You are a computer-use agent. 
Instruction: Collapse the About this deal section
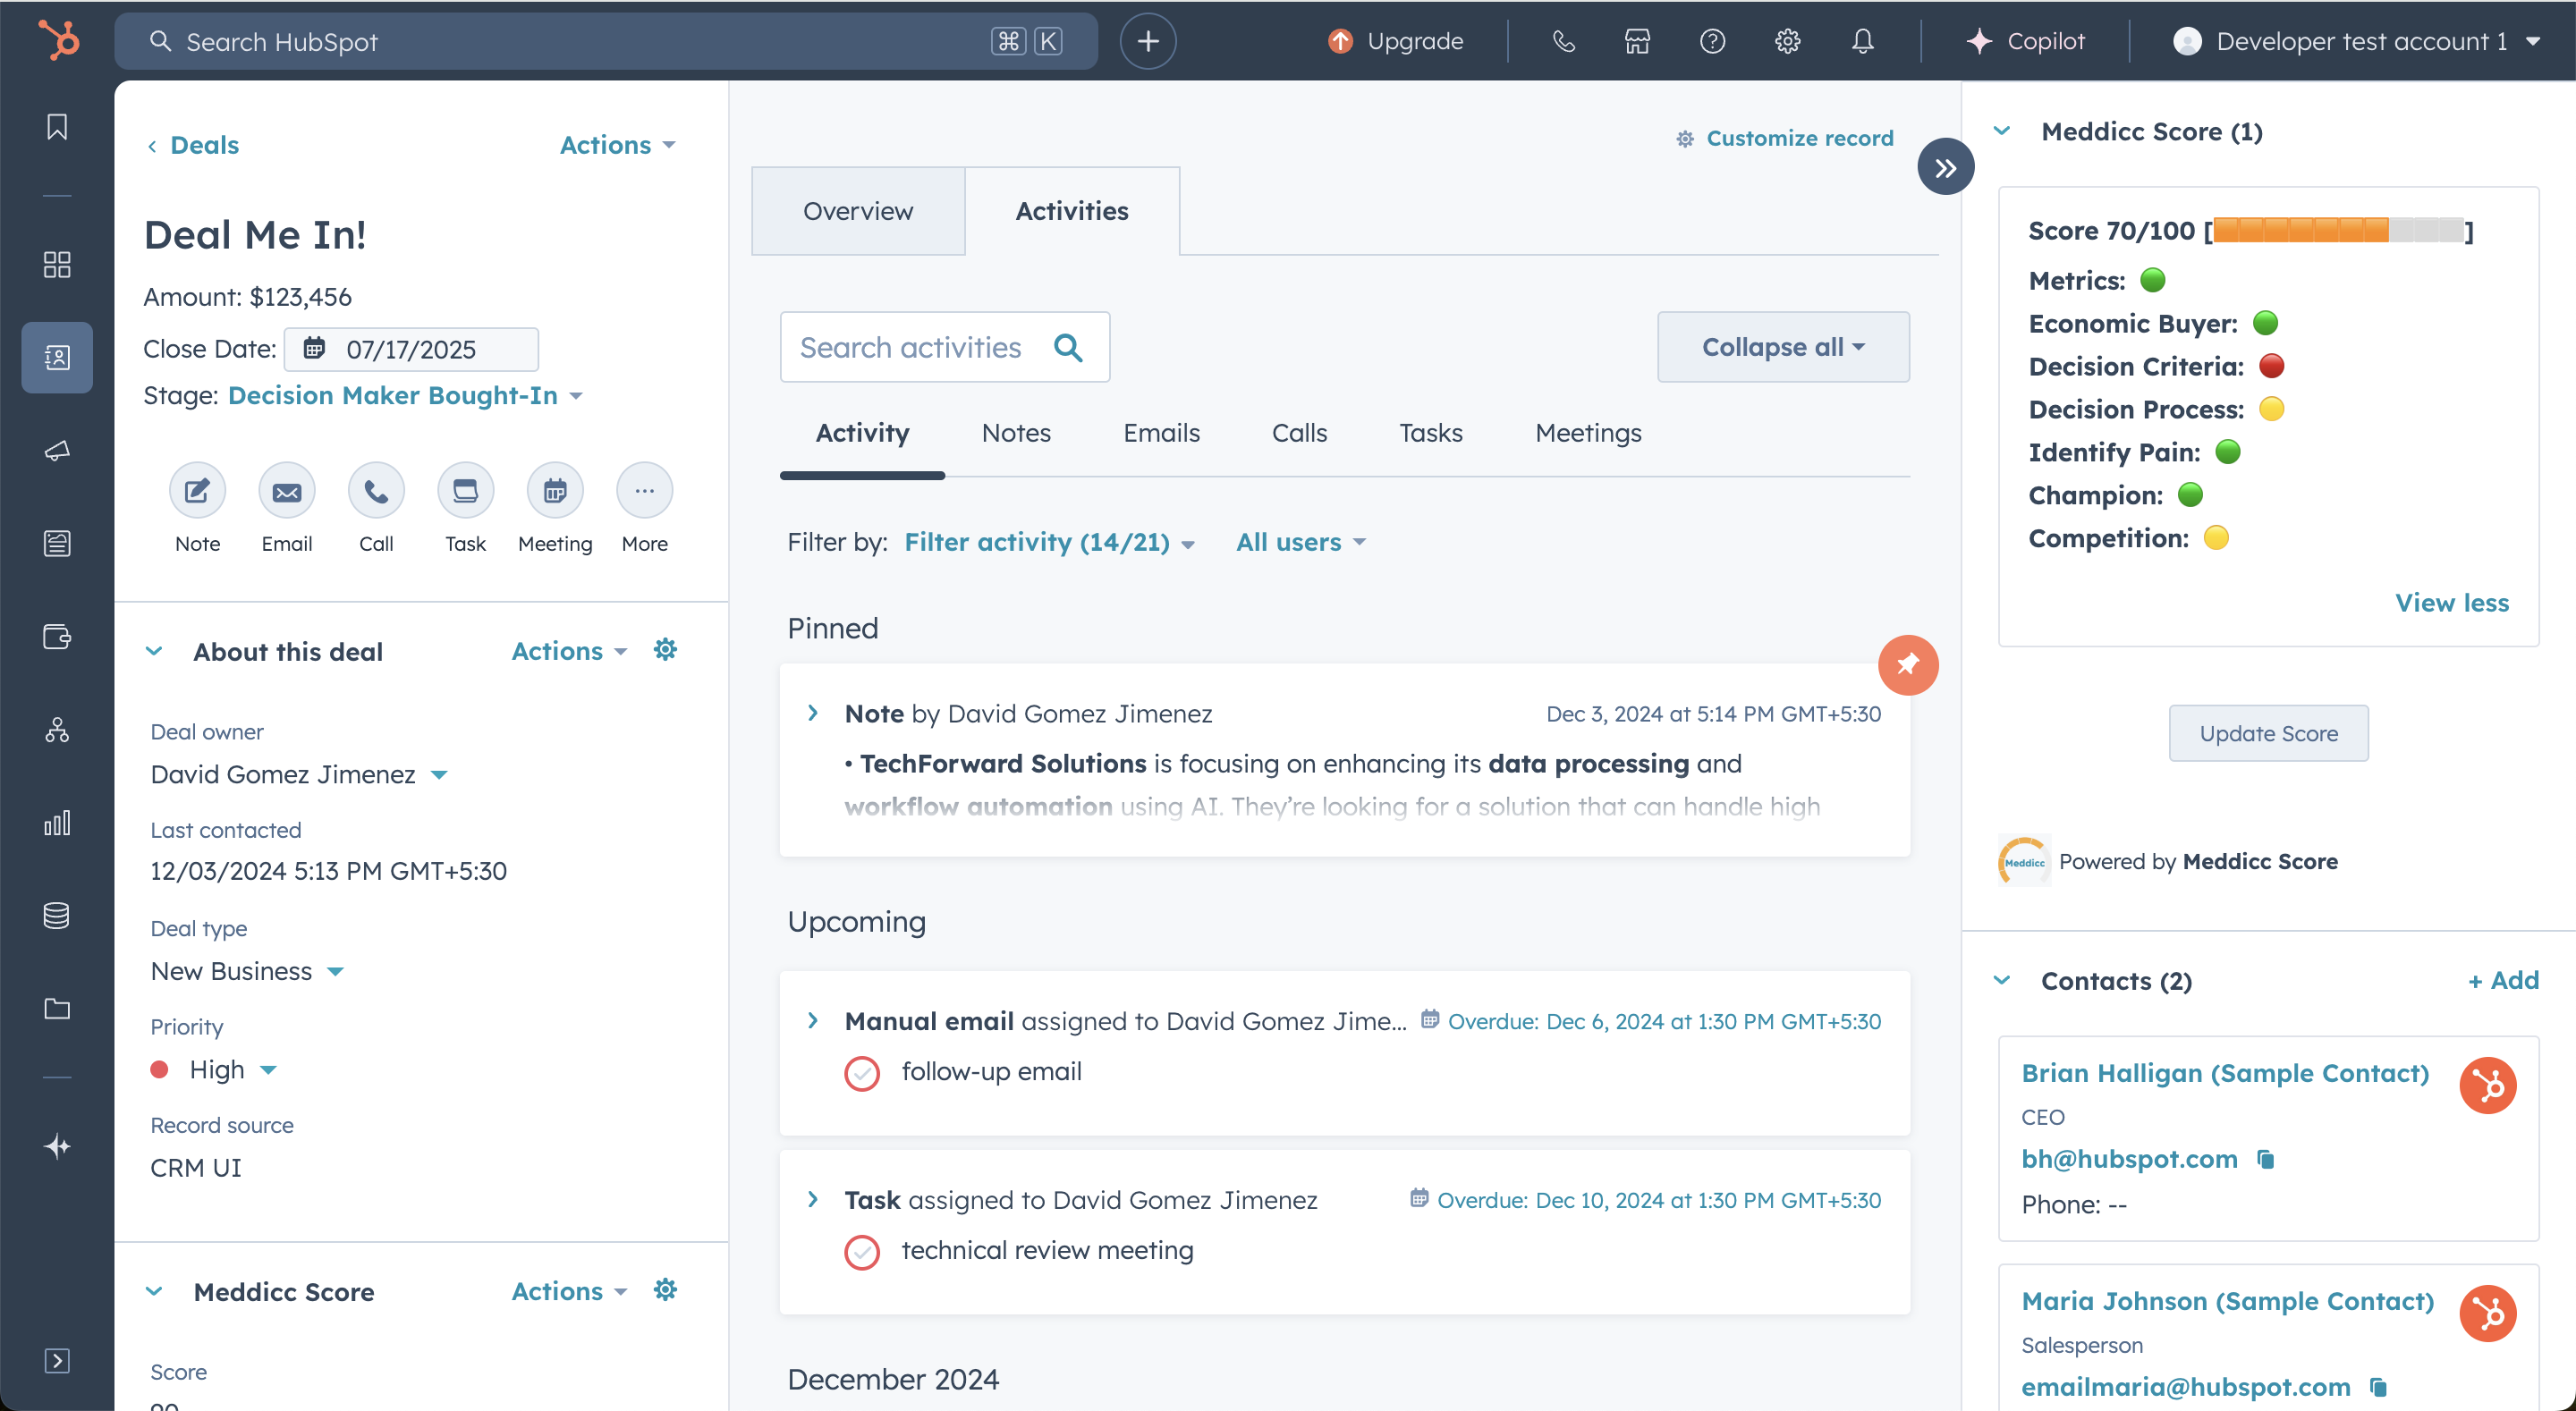tap(154, 651)
